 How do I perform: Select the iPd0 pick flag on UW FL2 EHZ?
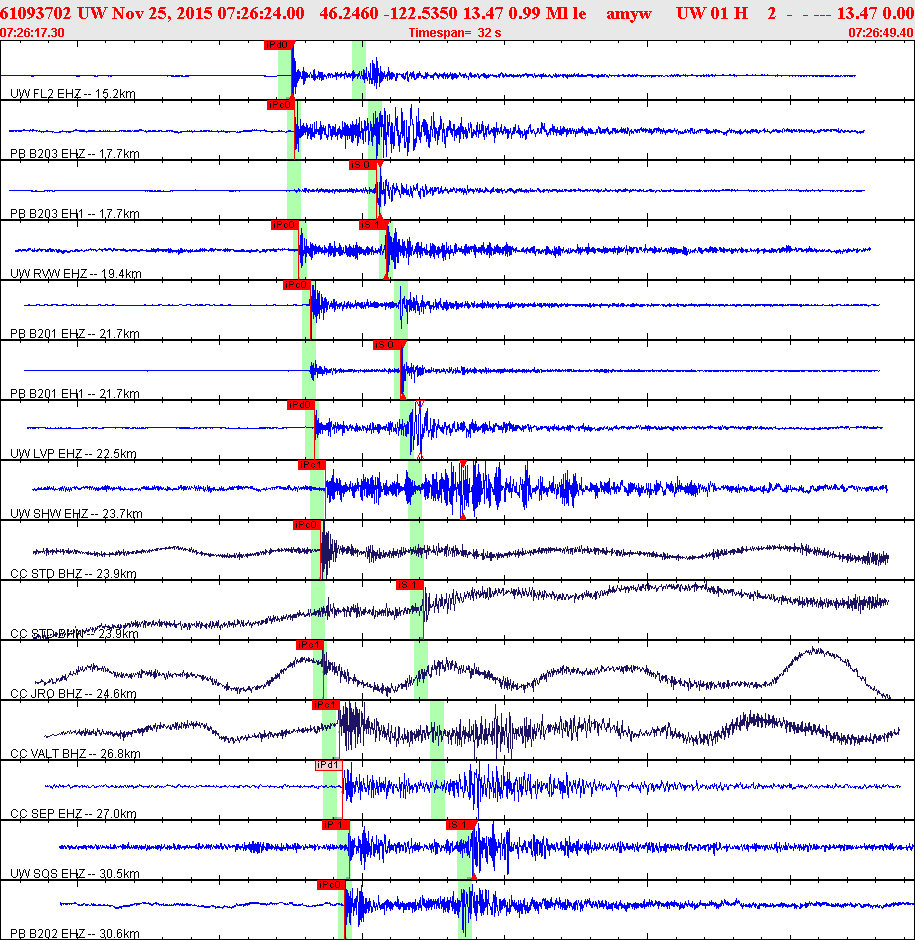coord(278,45)
